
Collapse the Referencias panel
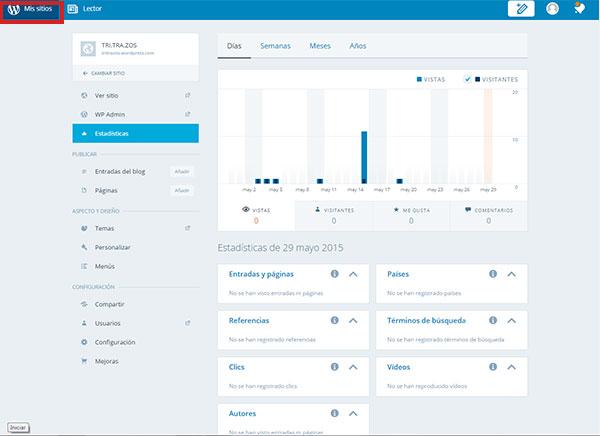[353, 320]
